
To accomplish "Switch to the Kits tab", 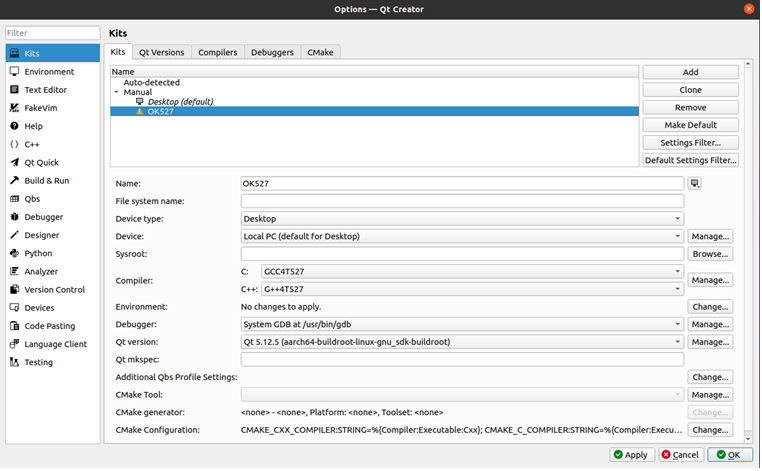I will click(118, 52).
